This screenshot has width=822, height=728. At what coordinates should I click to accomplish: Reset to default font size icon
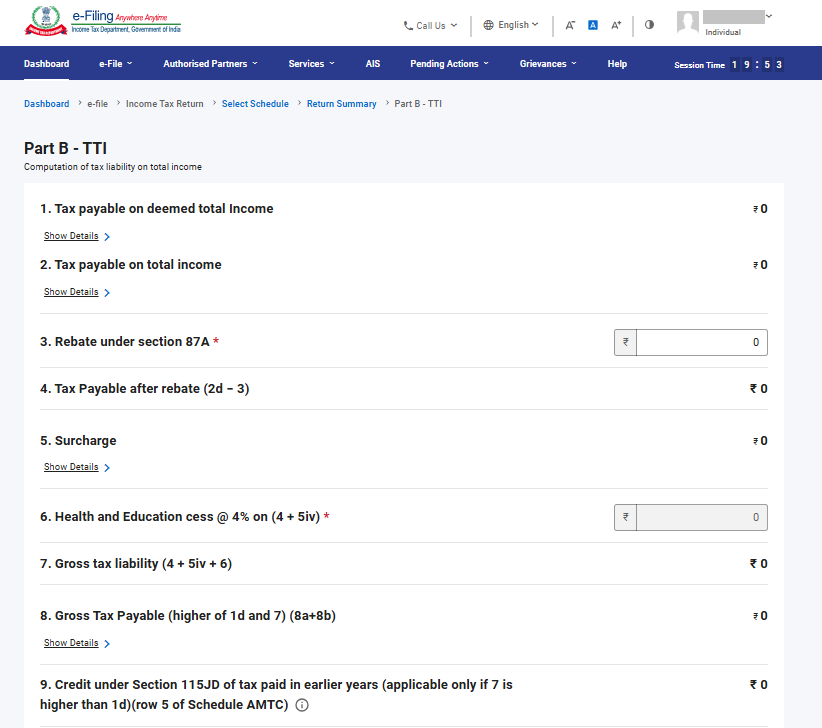pyautogui.click(x=593, y=25)
